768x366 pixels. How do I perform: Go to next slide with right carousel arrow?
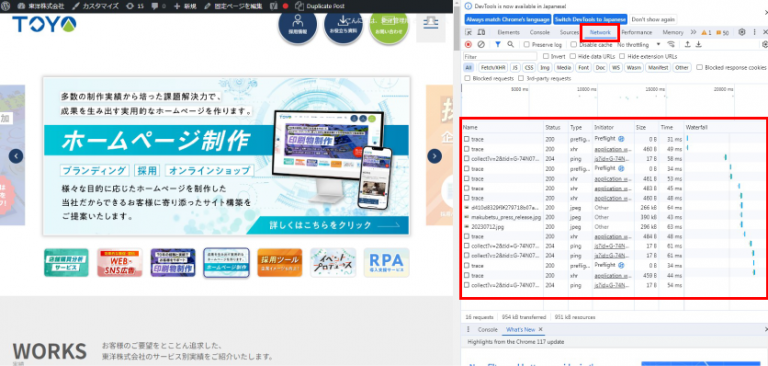point(434,156)
